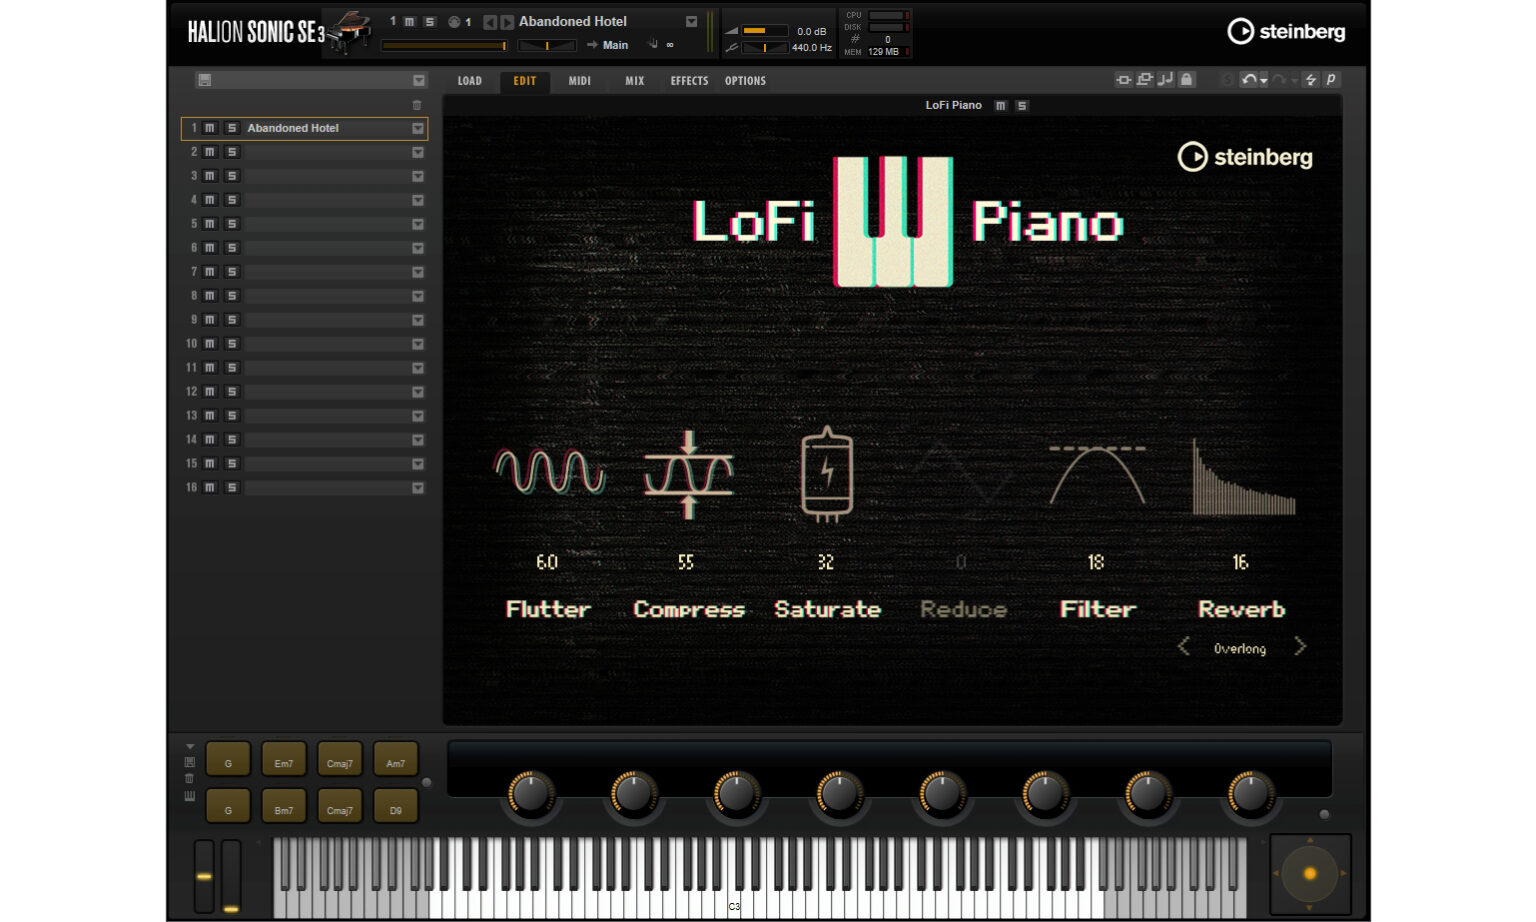Click the Compress effect icon
This screenshot has height=922, width=1536.
point(688,474)
